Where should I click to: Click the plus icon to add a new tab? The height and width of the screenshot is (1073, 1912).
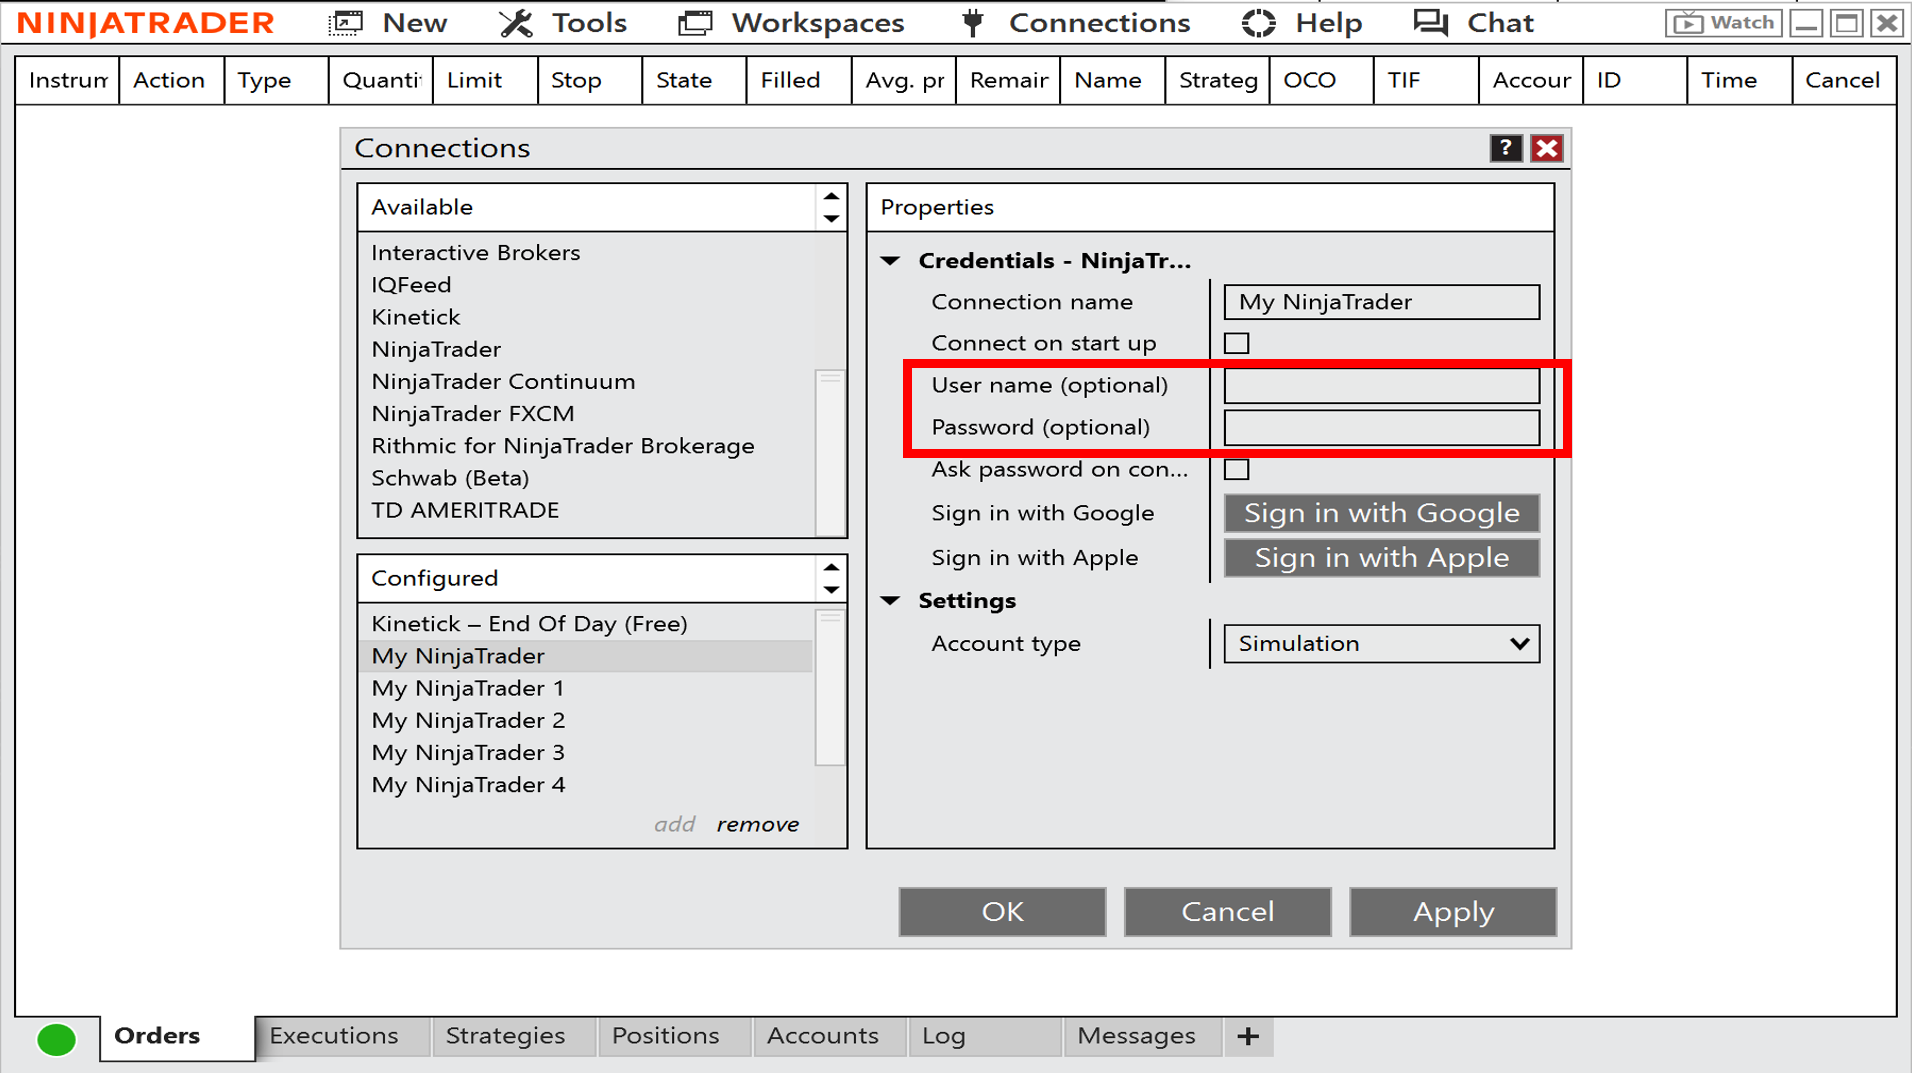tap(1248, 1037)
